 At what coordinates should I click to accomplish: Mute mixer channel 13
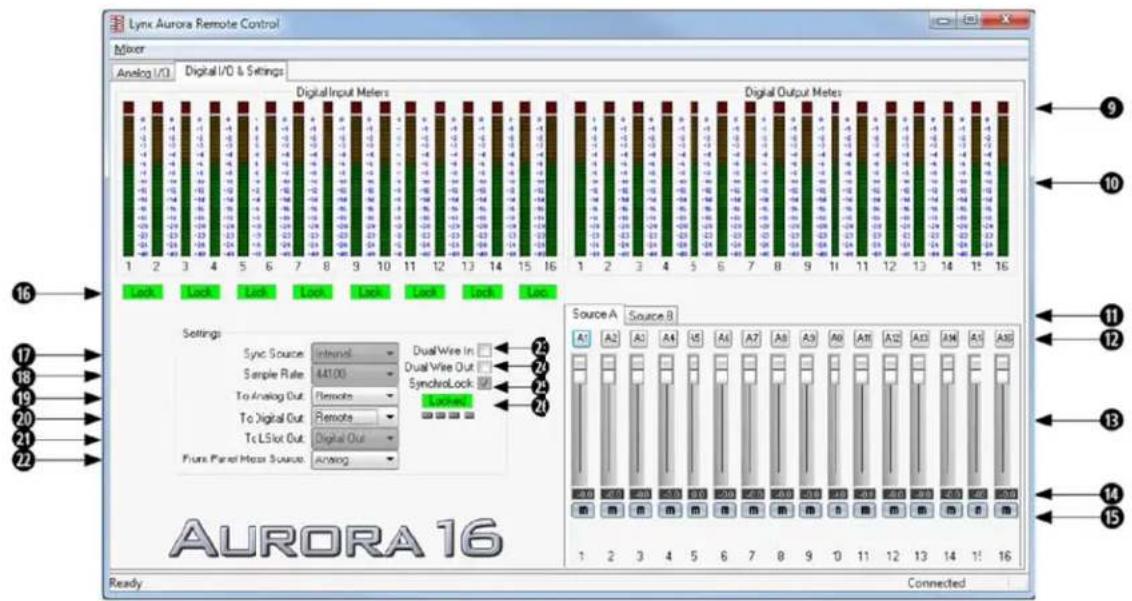[921, 511]
